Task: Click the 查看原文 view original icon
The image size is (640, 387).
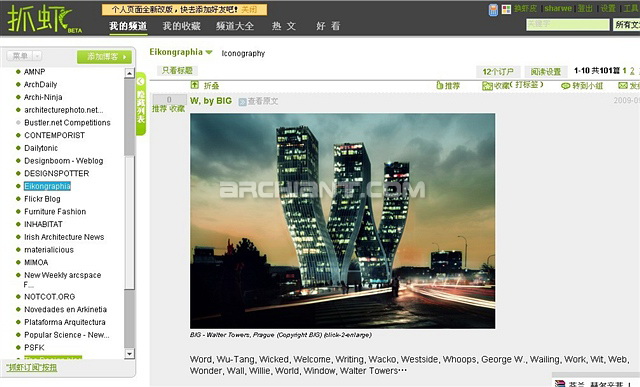Action: click(242, 102)
